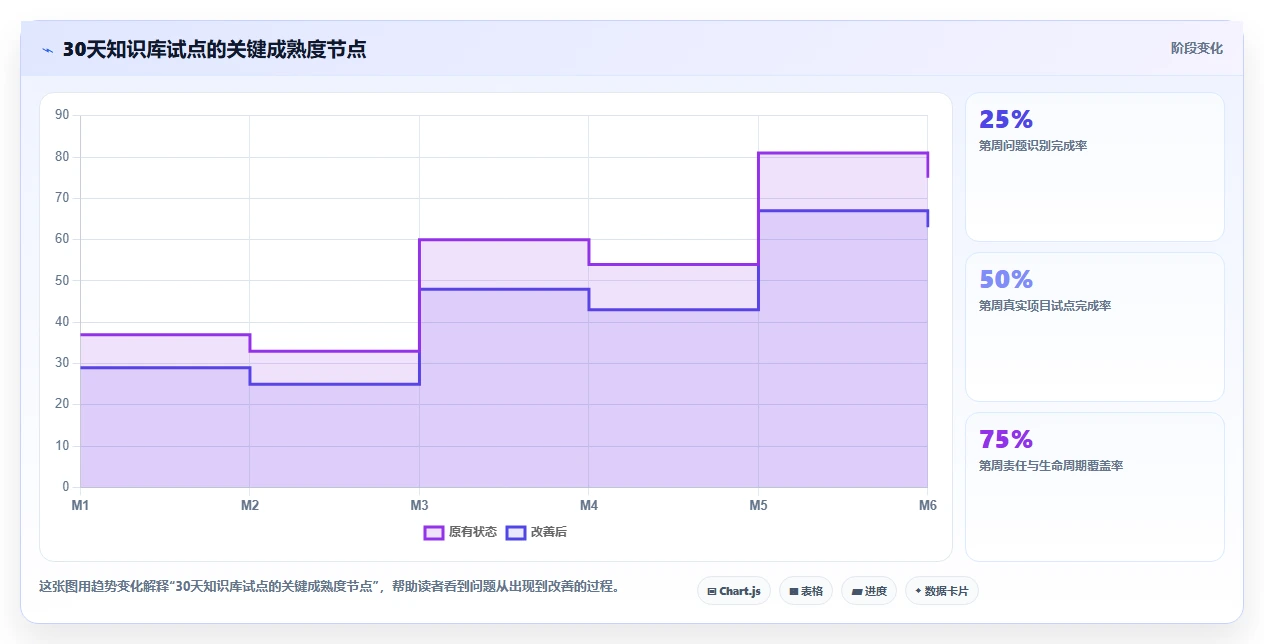
Task: Click the 第周责任与生命周期覆盖率 label
Action: pos(1051,466)
